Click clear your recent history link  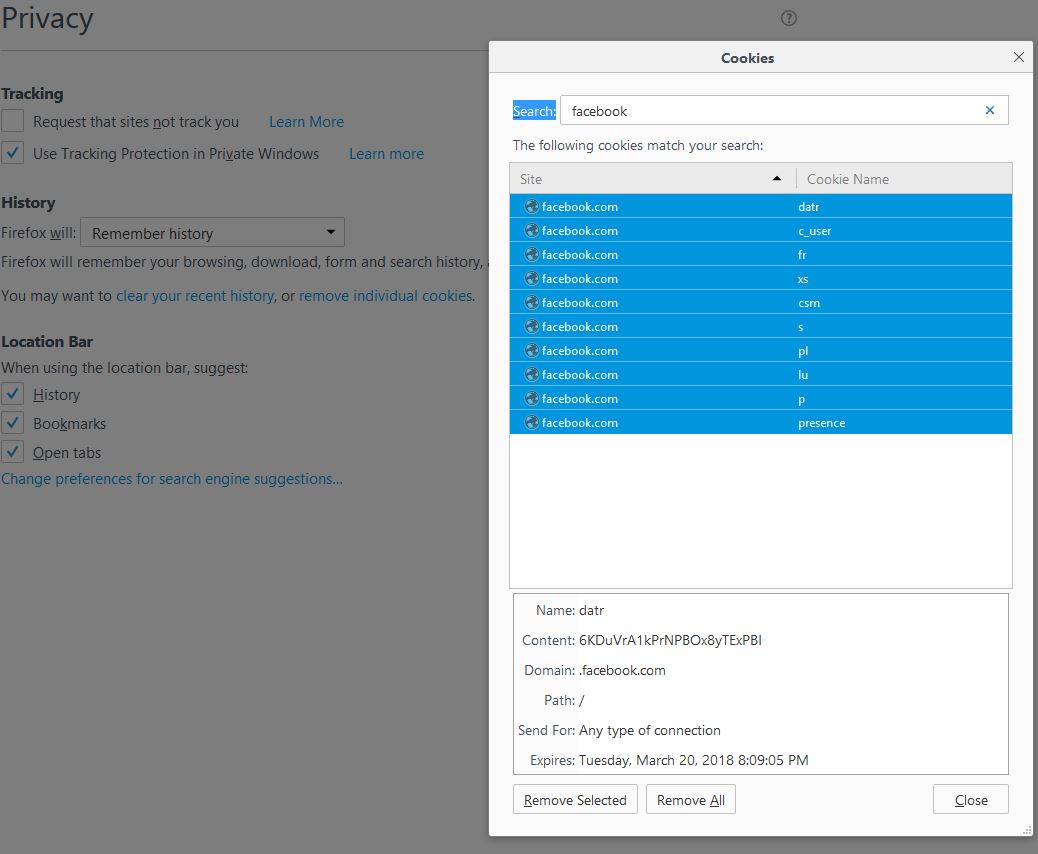coord(195,296)
